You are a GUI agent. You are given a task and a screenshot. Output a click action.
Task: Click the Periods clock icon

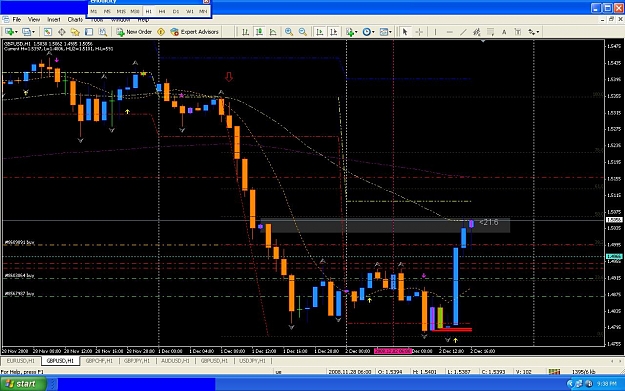(x=366, y=32)
